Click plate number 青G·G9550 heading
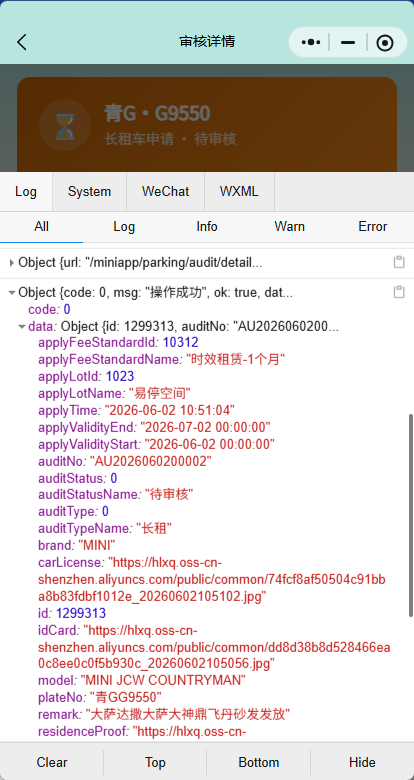This screenshot has width=414, height=780. tap(157, 113)
